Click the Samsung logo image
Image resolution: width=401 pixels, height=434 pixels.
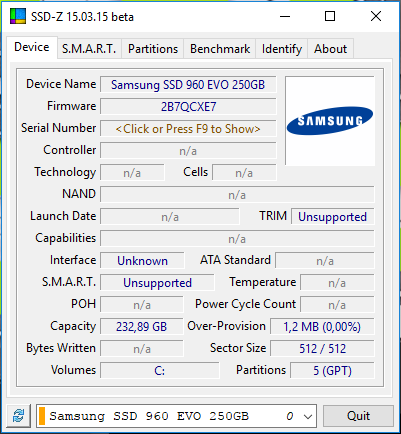pos(330,121)
